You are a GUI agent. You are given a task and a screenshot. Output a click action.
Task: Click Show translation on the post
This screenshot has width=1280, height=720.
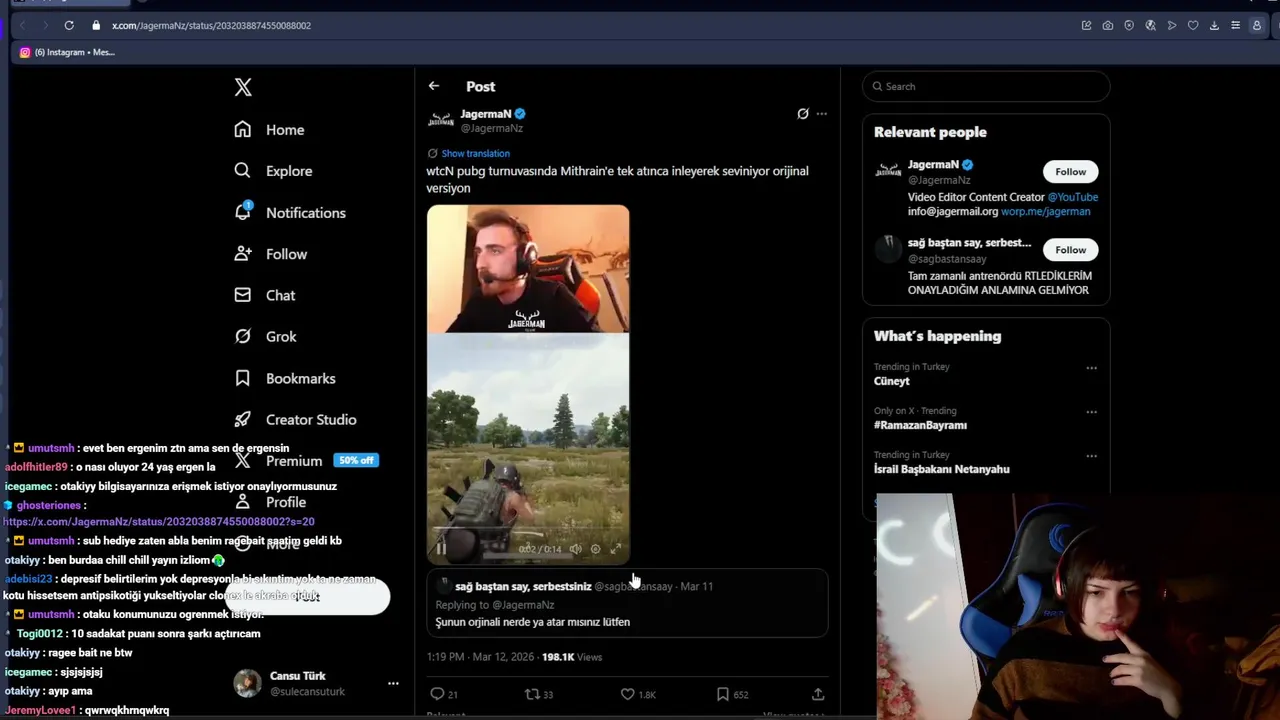(475, 153)
